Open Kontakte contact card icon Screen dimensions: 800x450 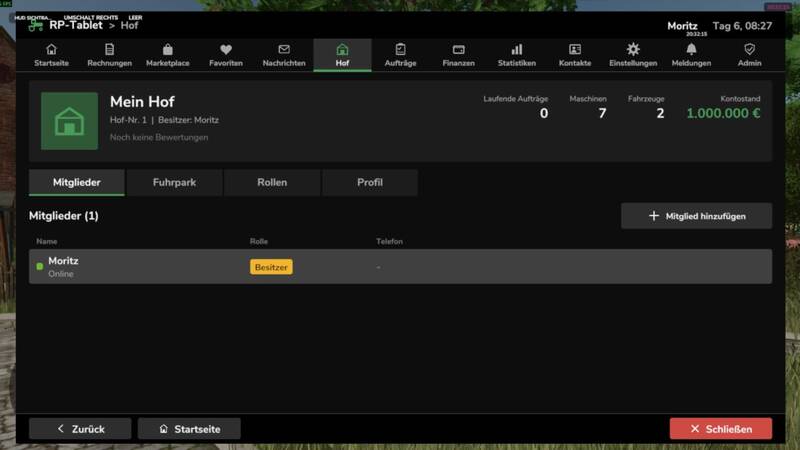click(x=575, y=49)
